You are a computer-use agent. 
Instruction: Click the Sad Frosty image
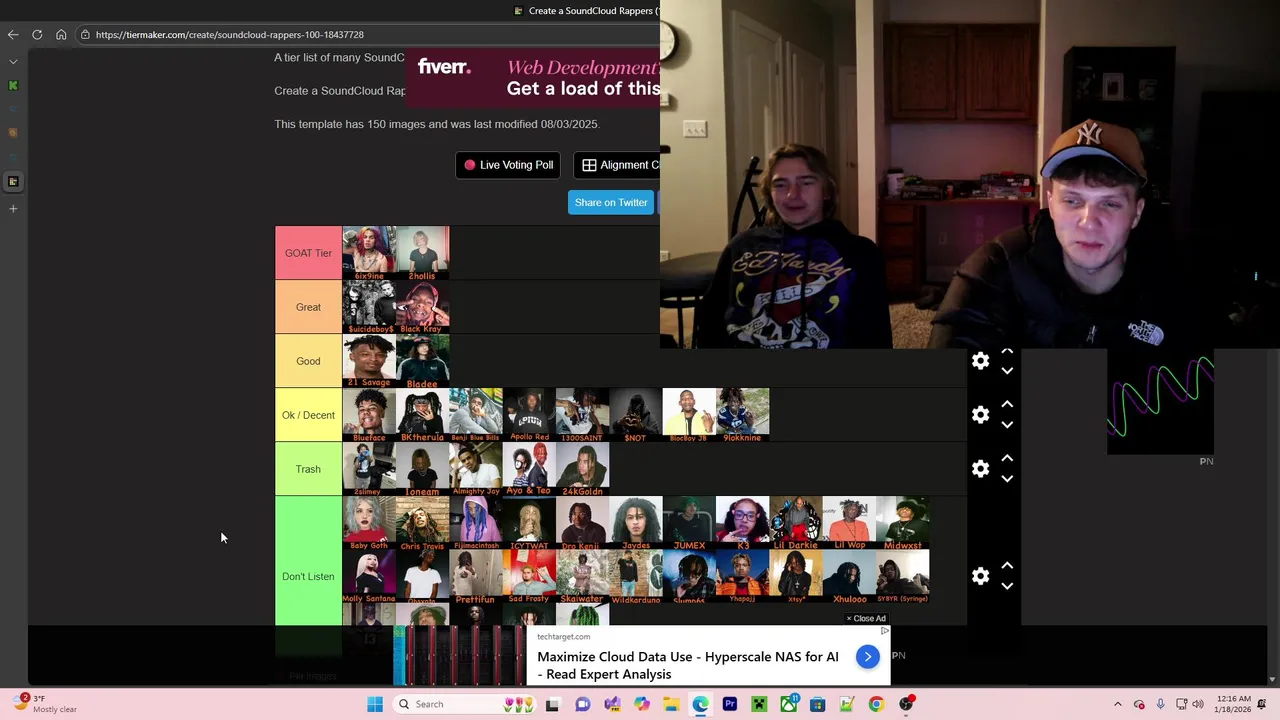[529, 577]
